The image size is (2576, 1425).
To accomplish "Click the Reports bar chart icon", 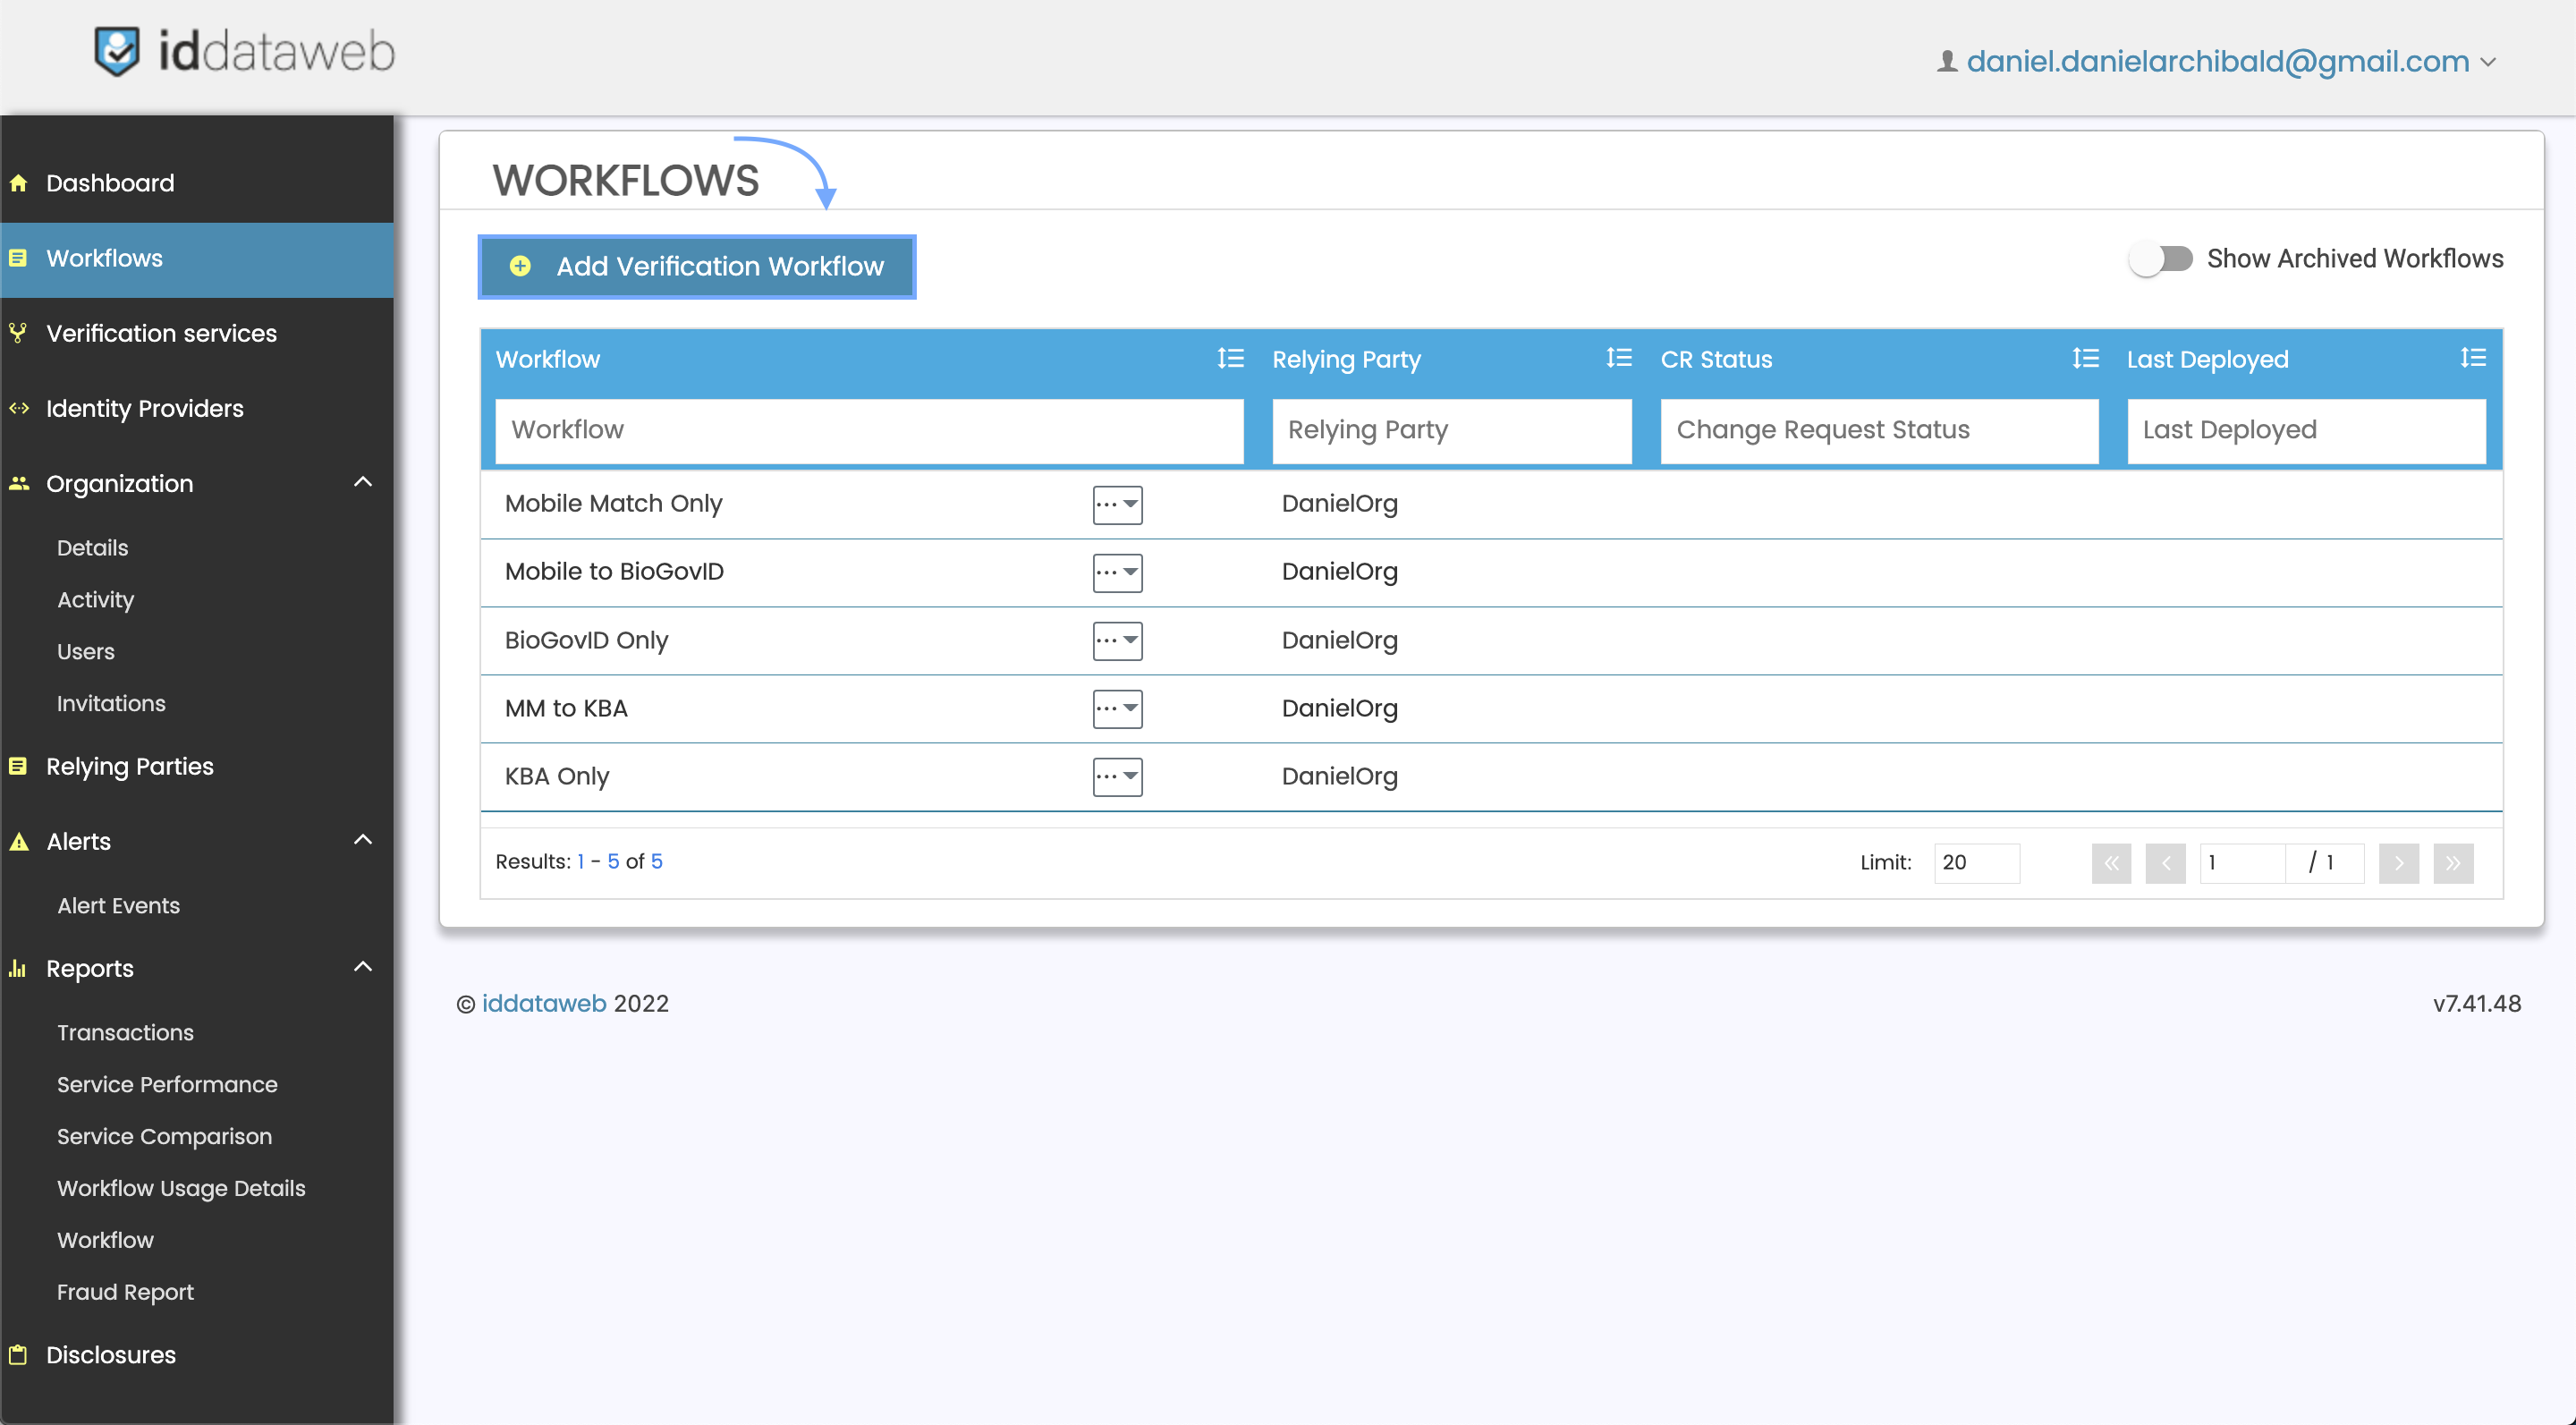I will [x=19, y=968].
